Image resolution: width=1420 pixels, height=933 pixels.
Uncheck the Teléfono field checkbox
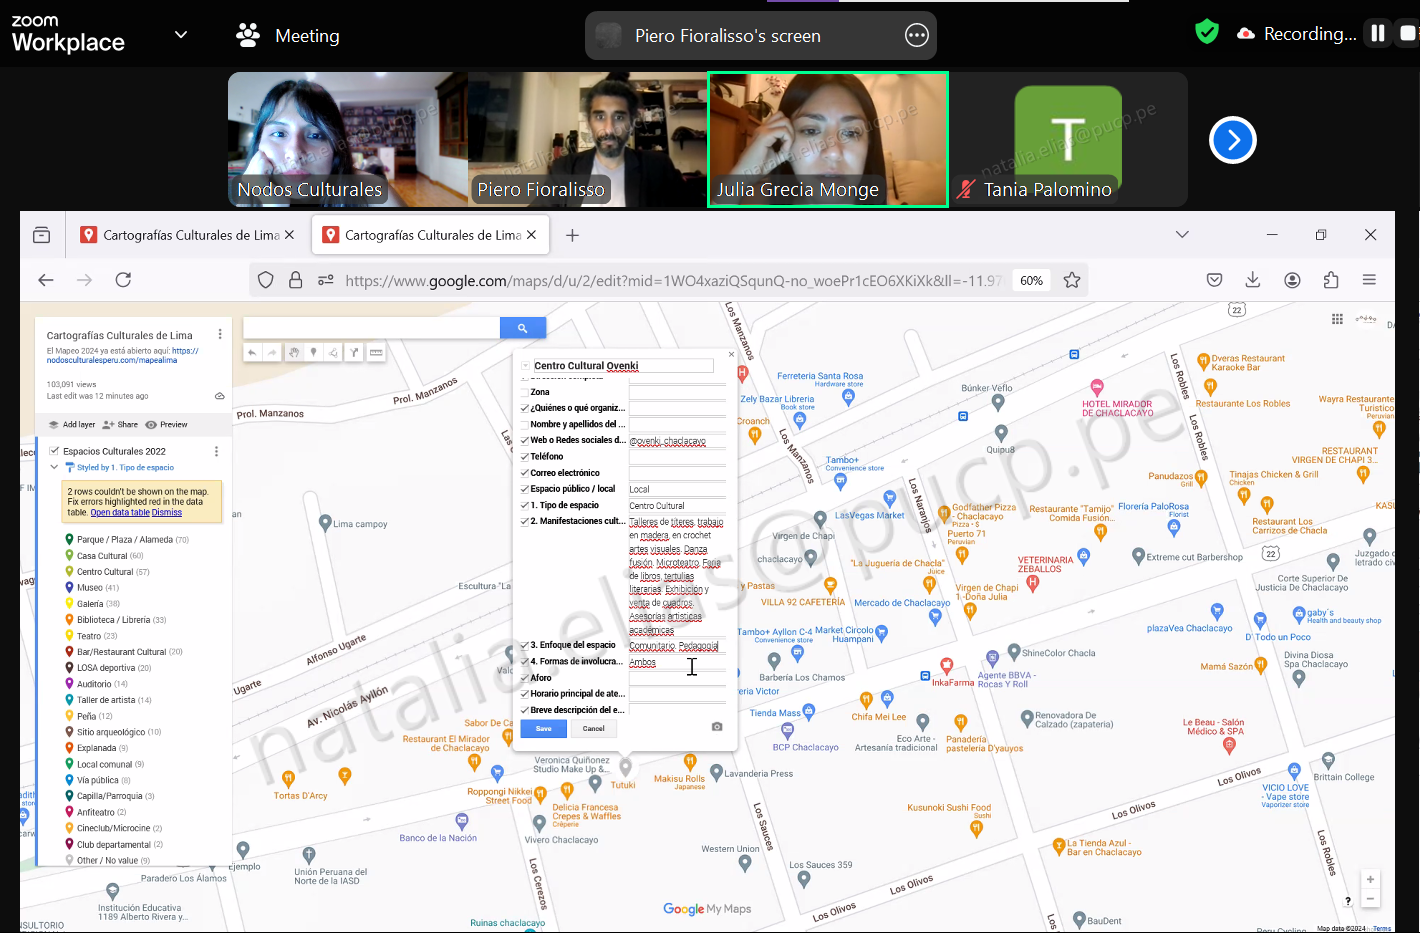(x=524, y=456)
